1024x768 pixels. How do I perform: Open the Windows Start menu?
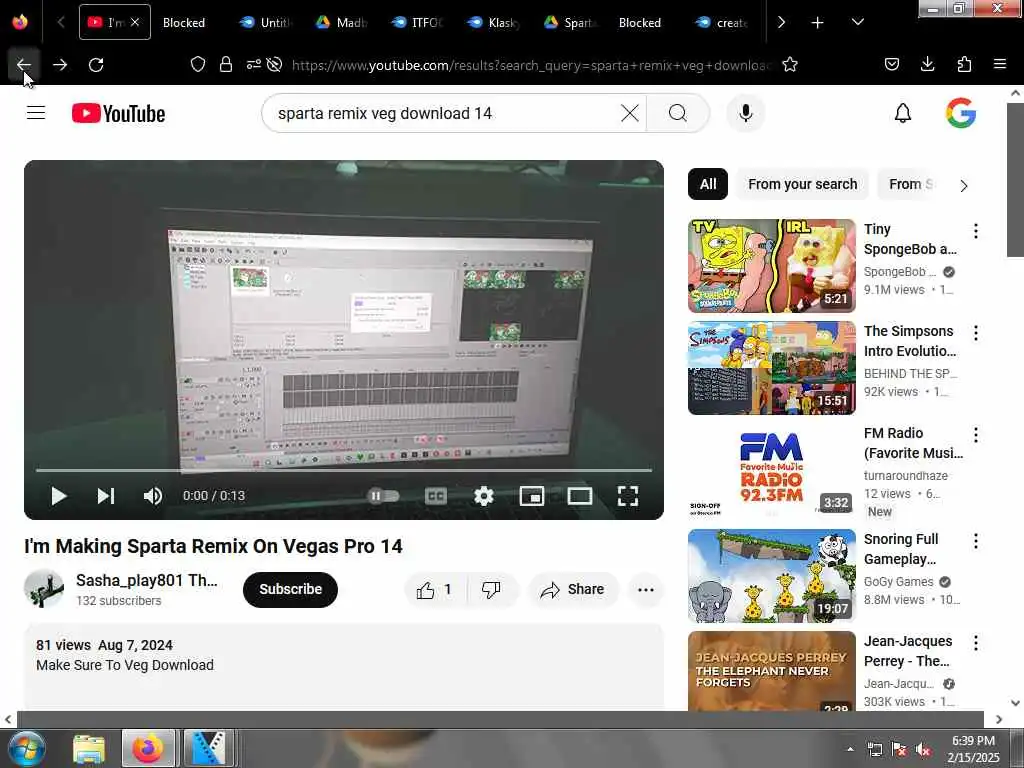[26, 748]
